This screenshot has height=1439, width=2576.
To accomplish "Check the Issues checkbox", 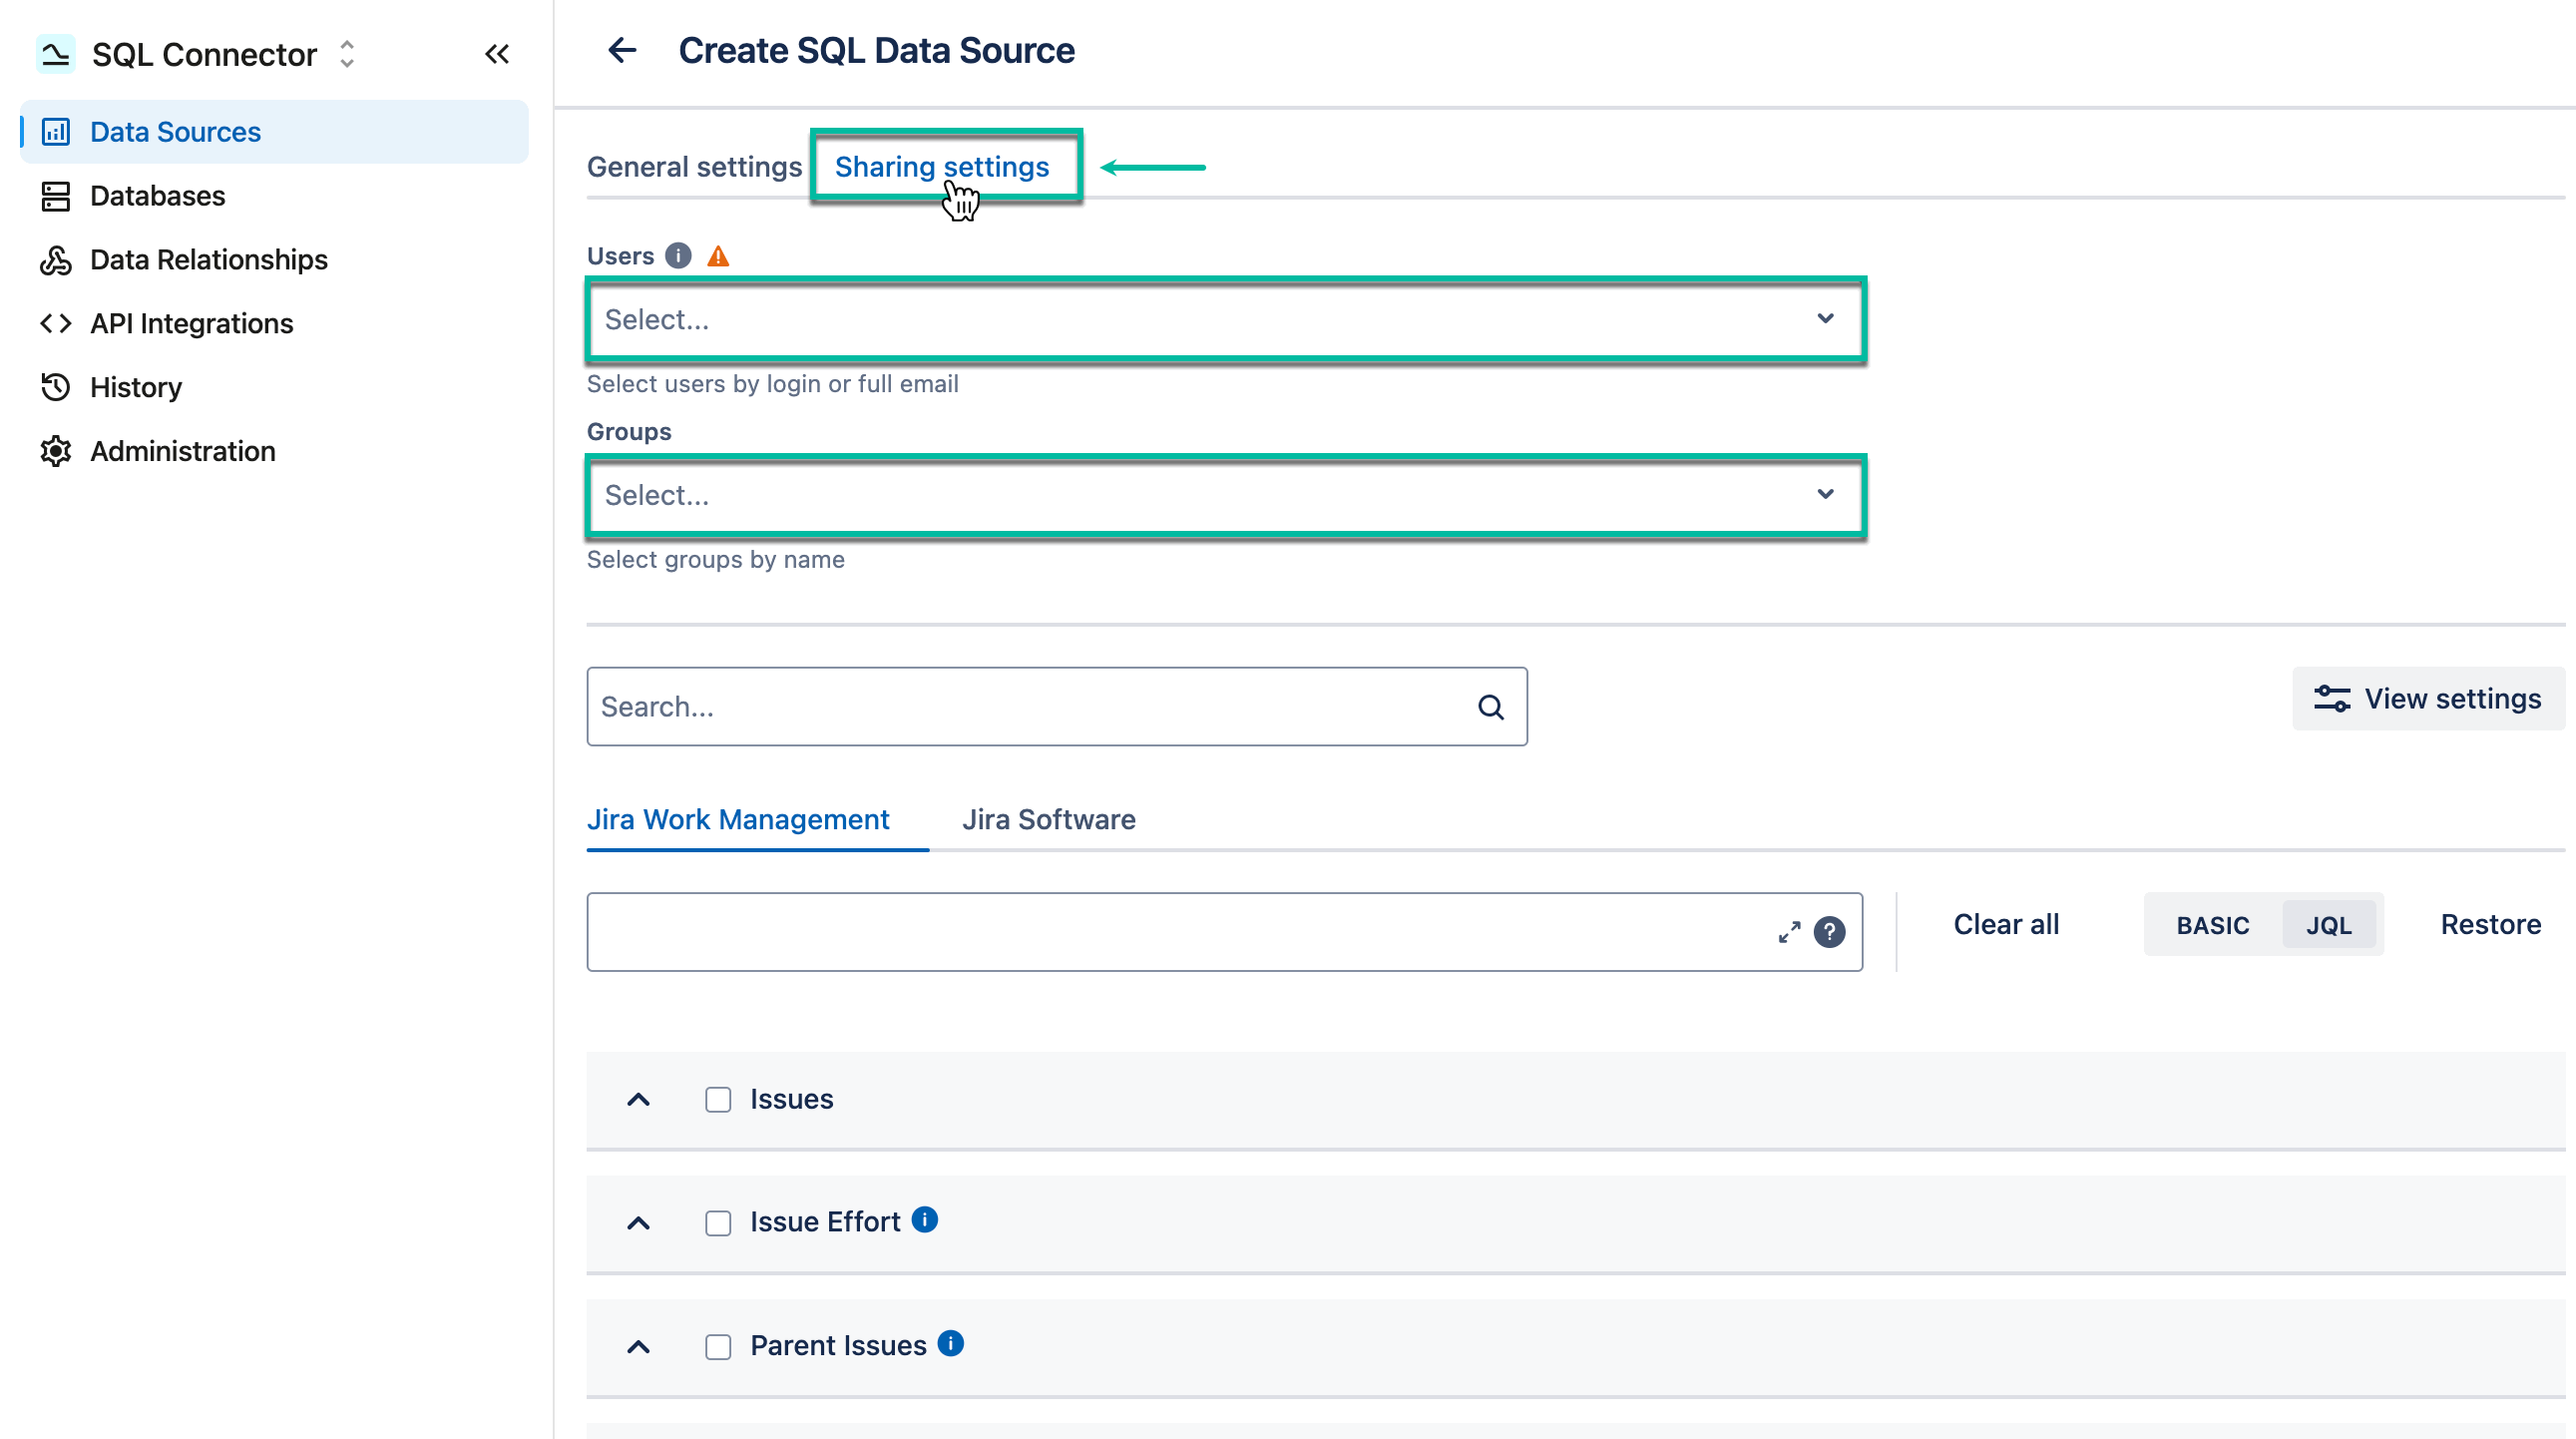I will 718,1099.
